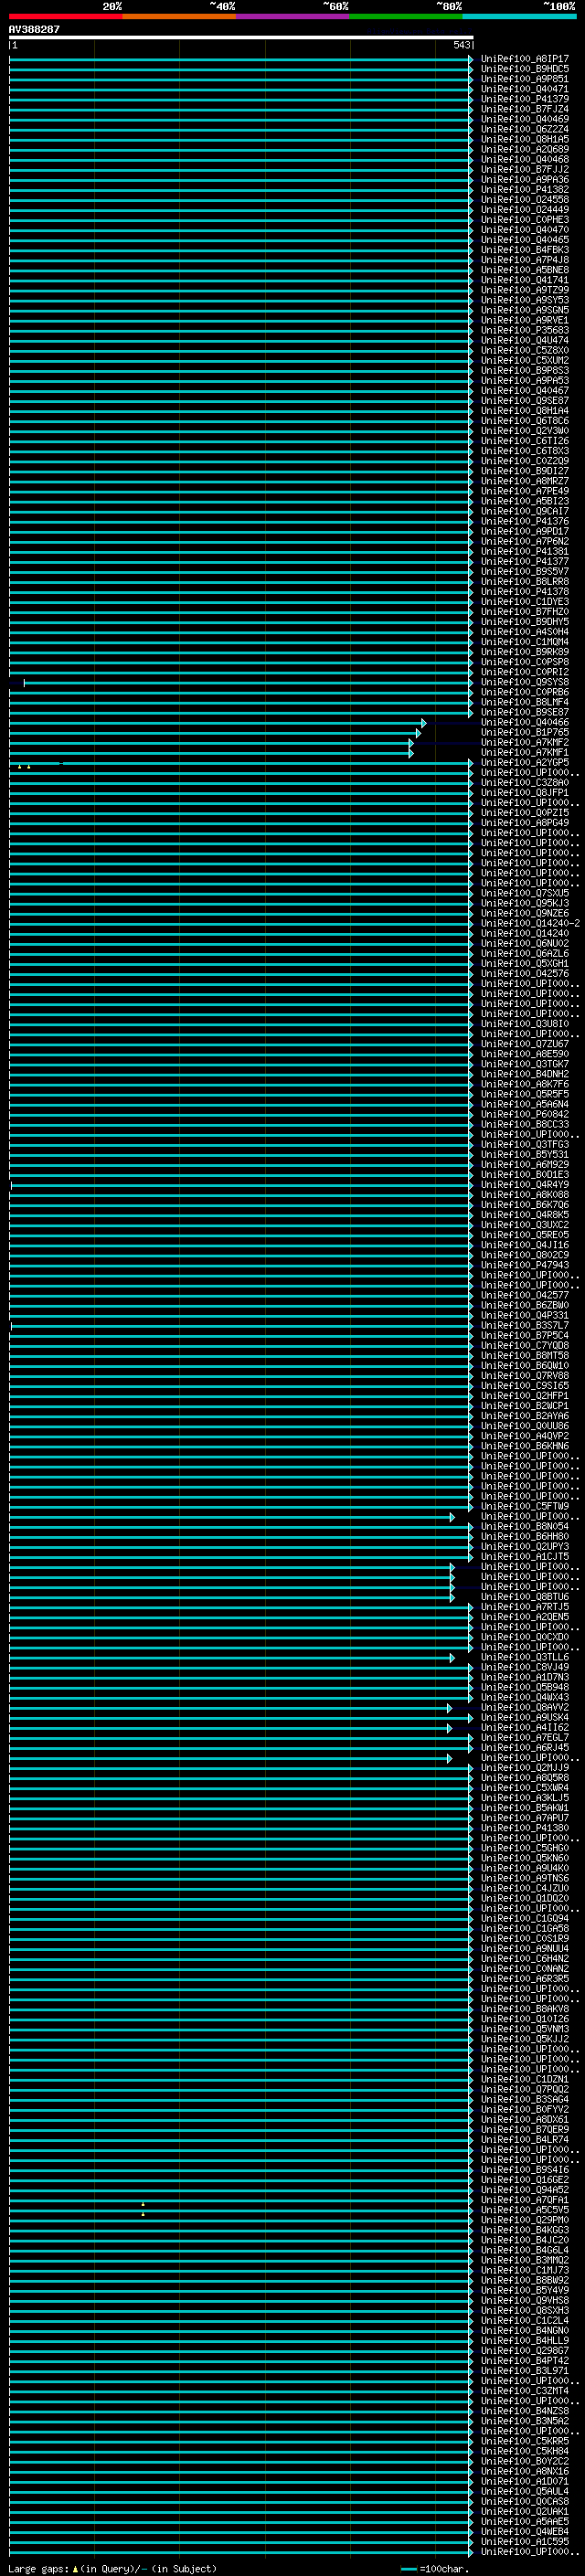Open hit UniRef100_B9HDC5

pyautogui.click(x=524, y=69)
